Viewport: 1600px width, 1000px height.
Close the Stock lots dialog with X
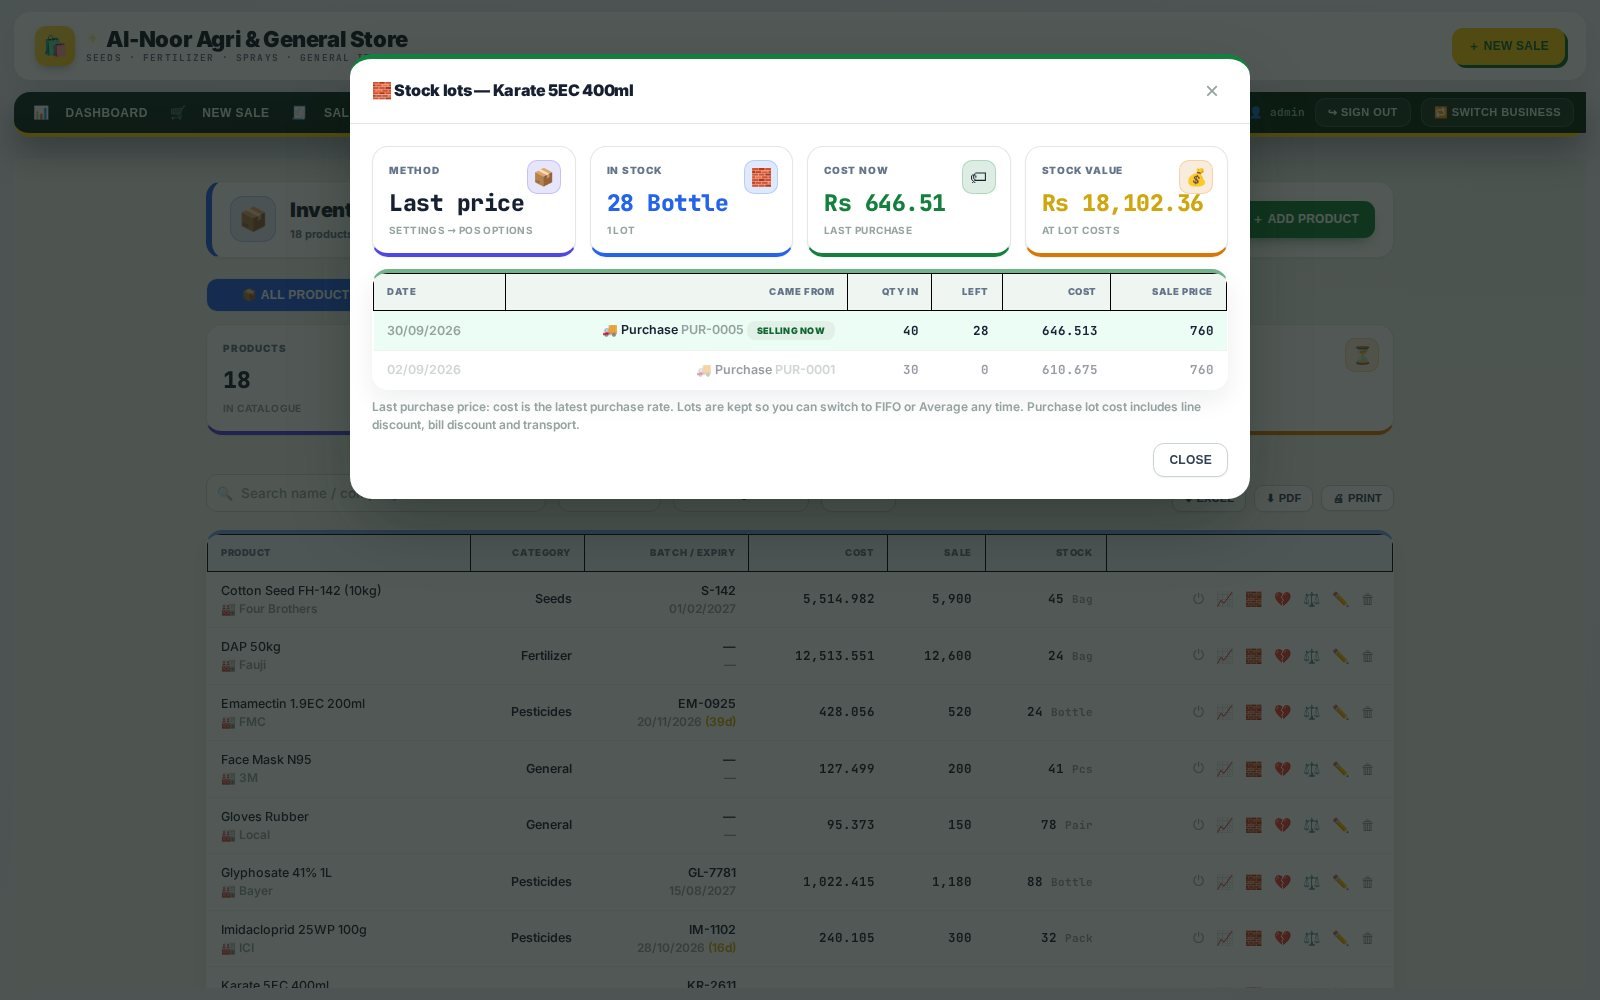click(1211, 91)
